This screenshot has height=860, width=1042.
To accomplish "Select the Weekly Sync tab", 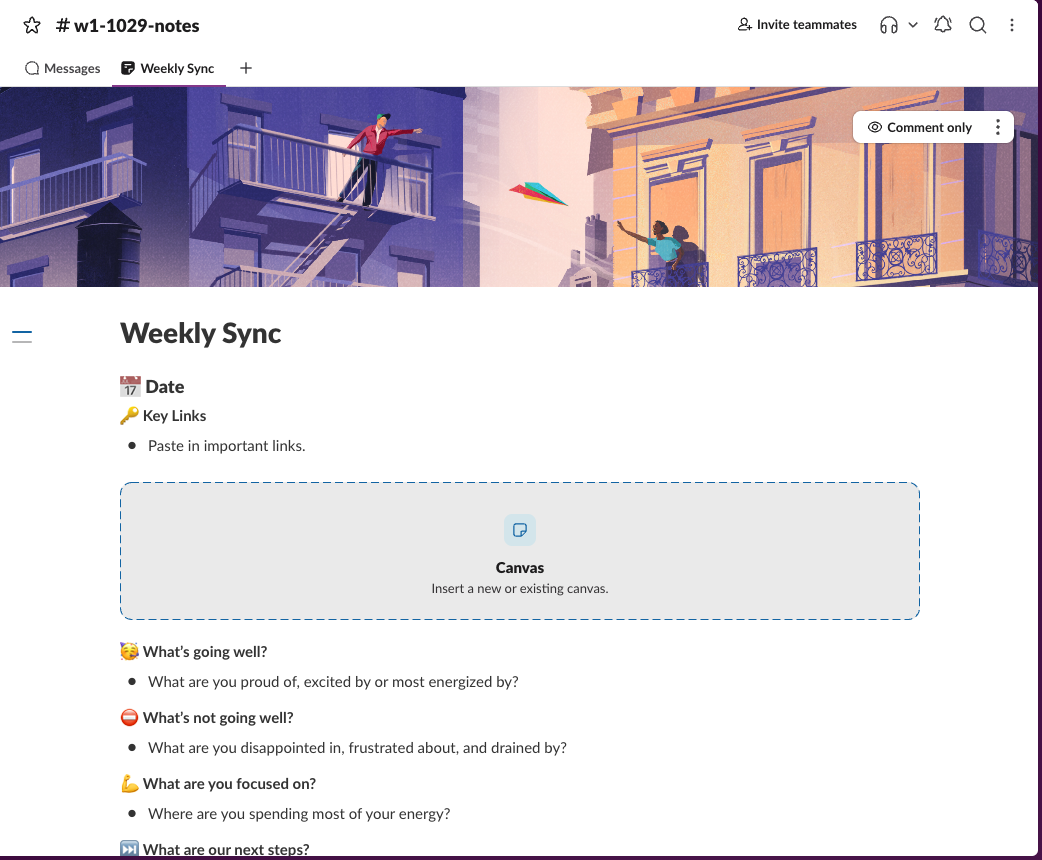I will pos(168,68).
